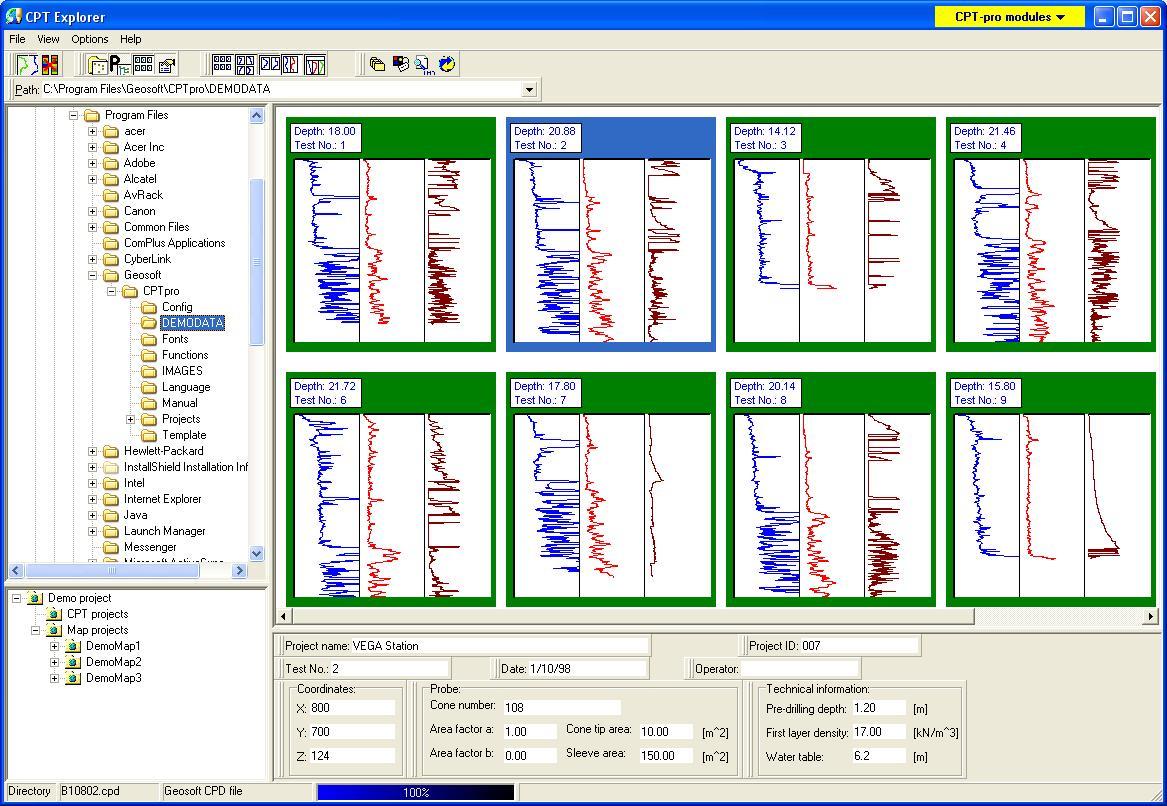
Task: Collapse the Geosoft folder node
Action: (92, 275)
